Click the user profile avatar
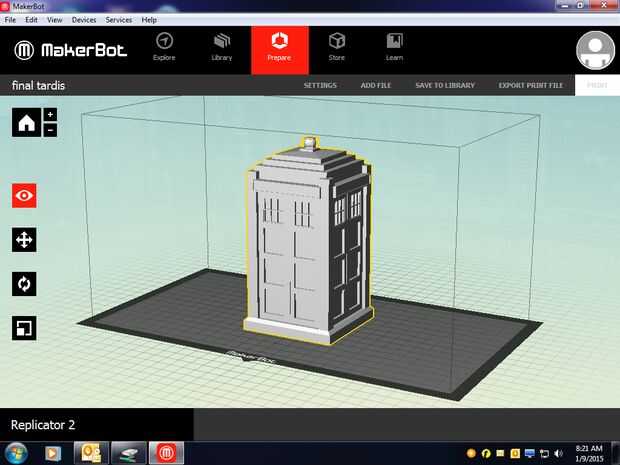The image size is (620, 465). (x=595, y=50)
